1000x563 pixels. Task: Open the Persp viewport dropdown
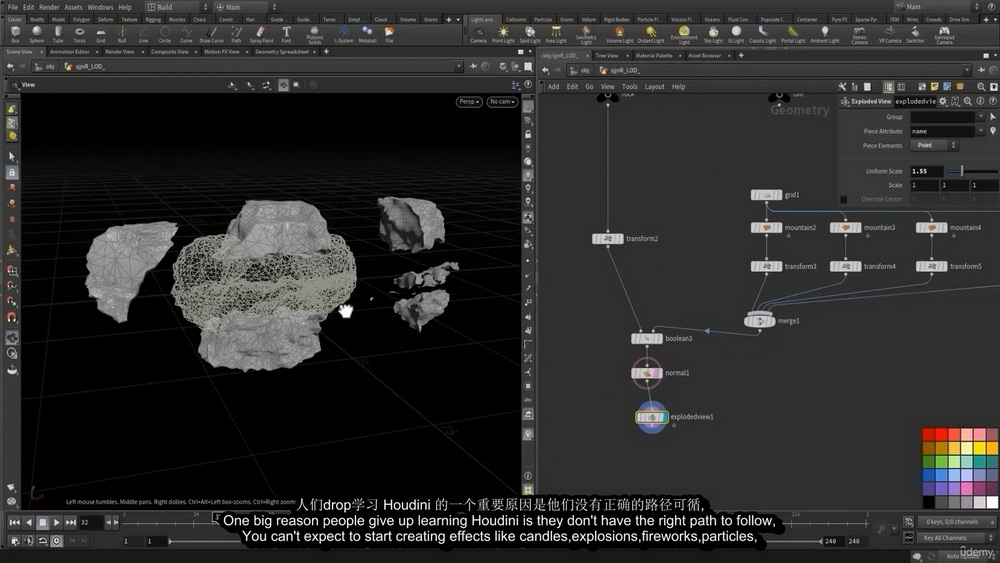click(x=469, y=102)
